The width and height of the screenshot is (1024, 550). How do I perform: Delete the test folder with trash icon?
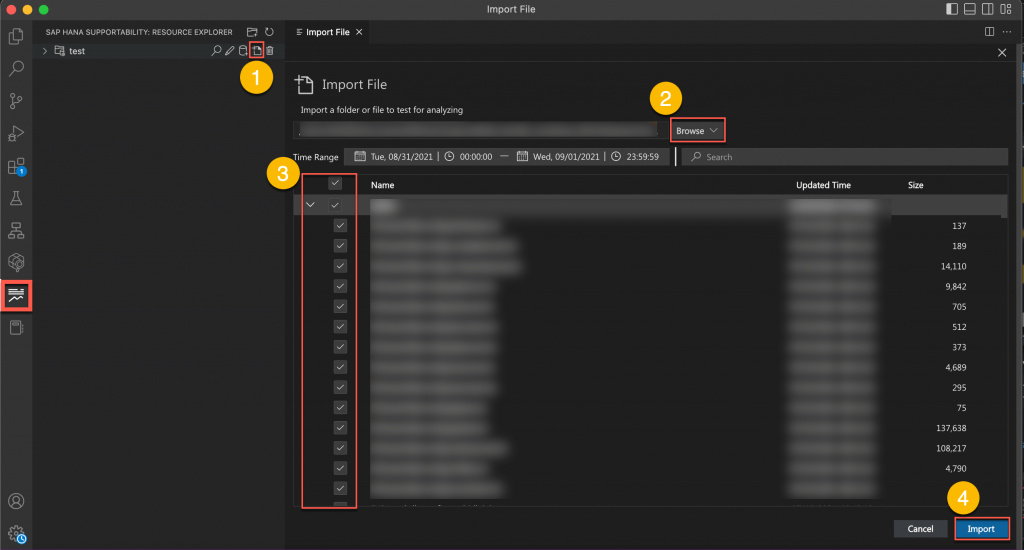tap(270, 50)
